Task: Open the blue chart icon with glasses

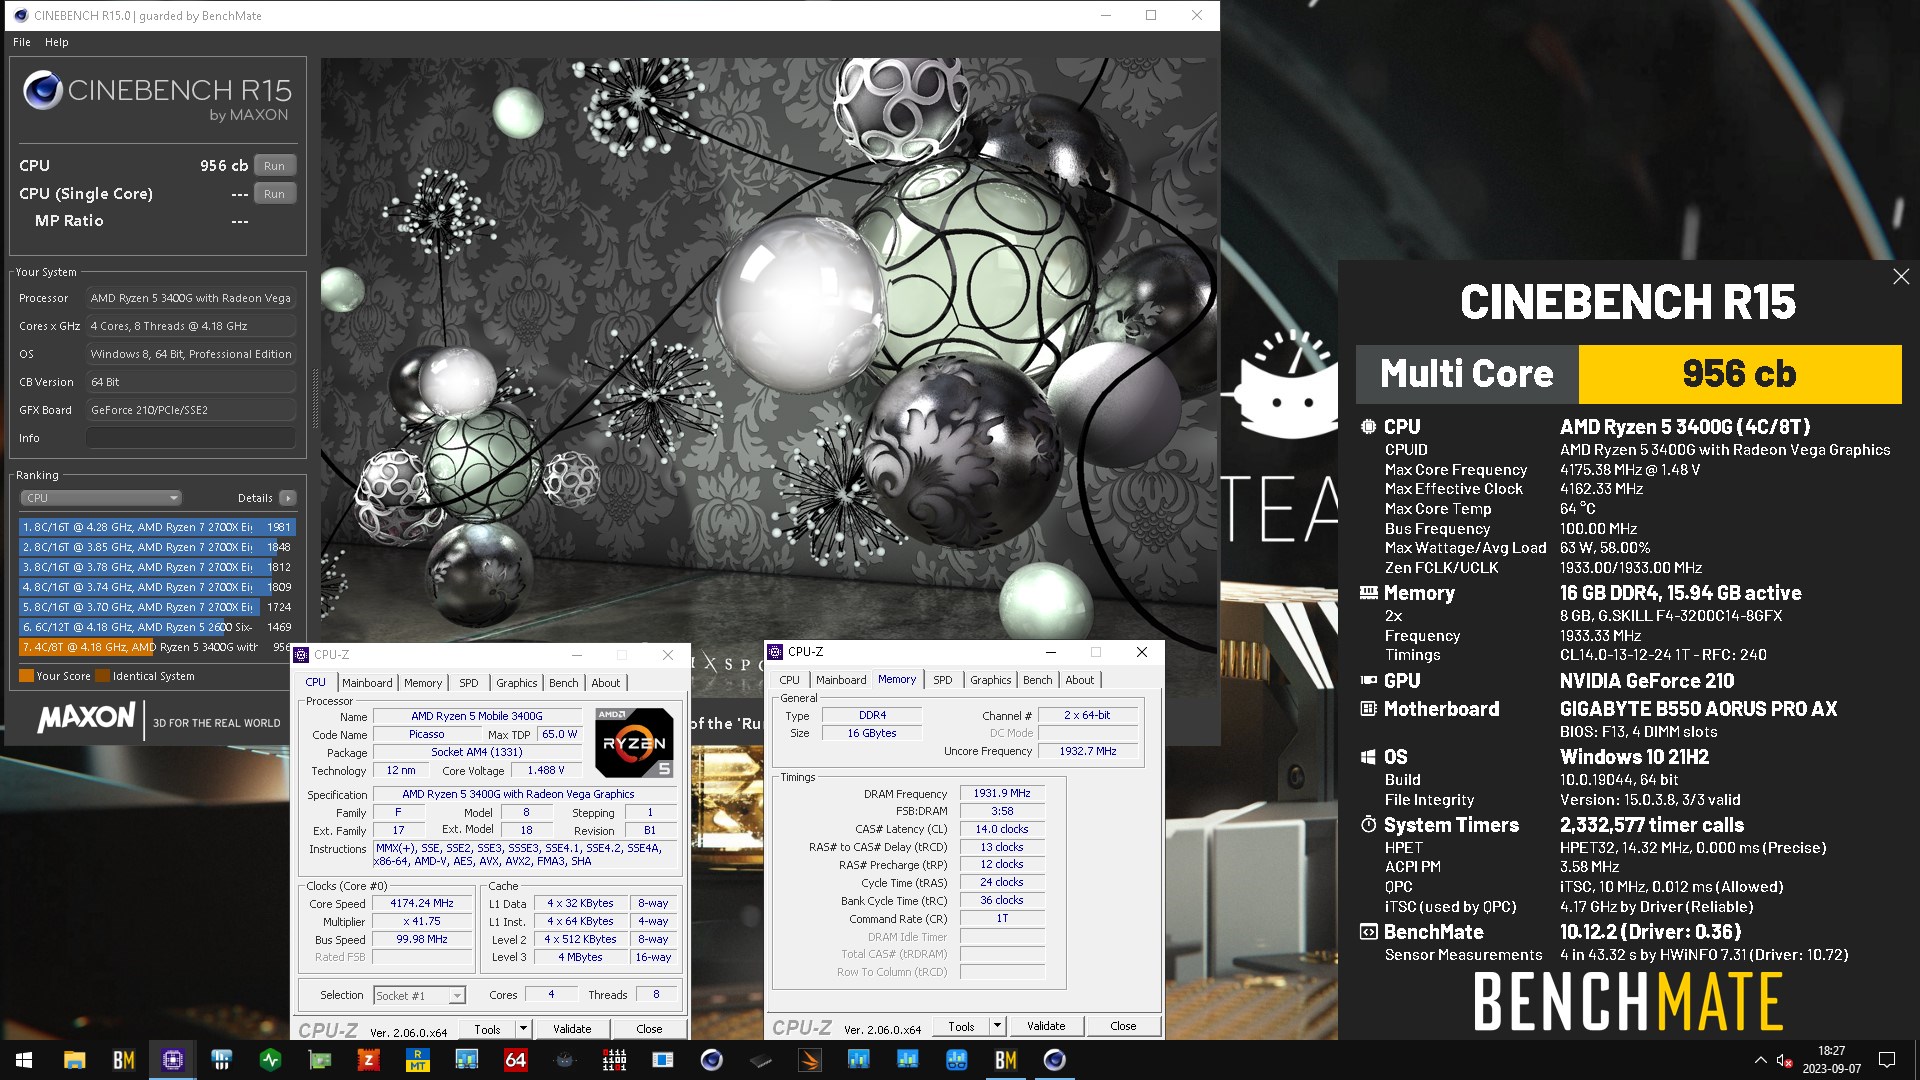Action: pyautogui.click(x=957, y=1060)
